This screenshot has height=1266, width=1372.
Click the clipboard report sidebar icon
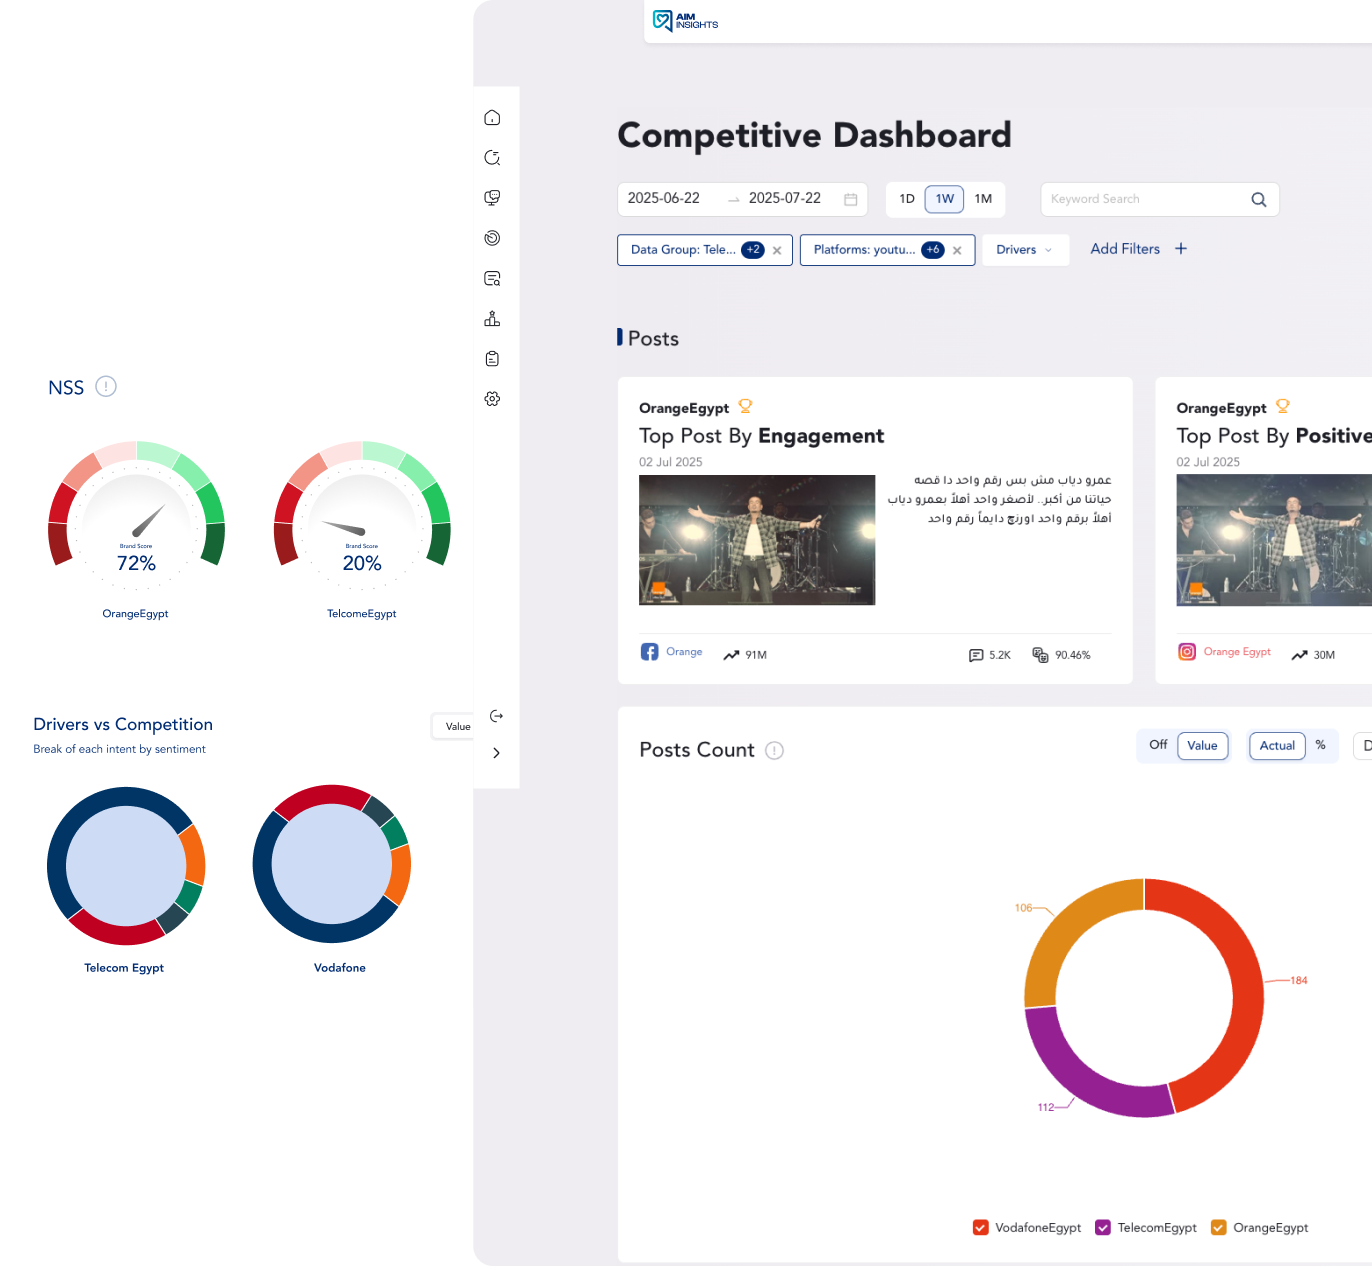point(492,359)
